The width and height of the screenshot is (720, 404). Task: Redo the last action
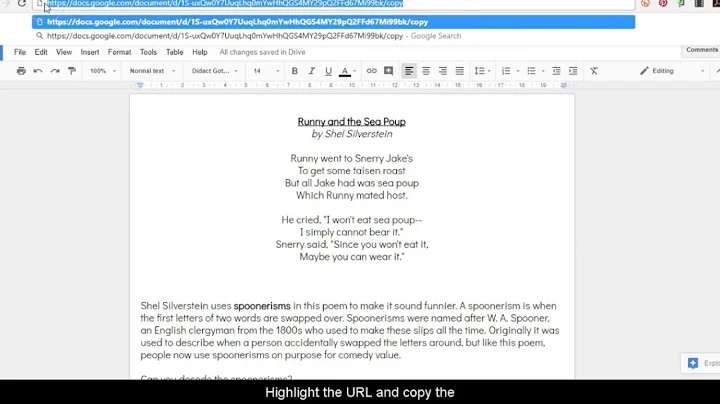pyautogui.click(x=55, y=71)
